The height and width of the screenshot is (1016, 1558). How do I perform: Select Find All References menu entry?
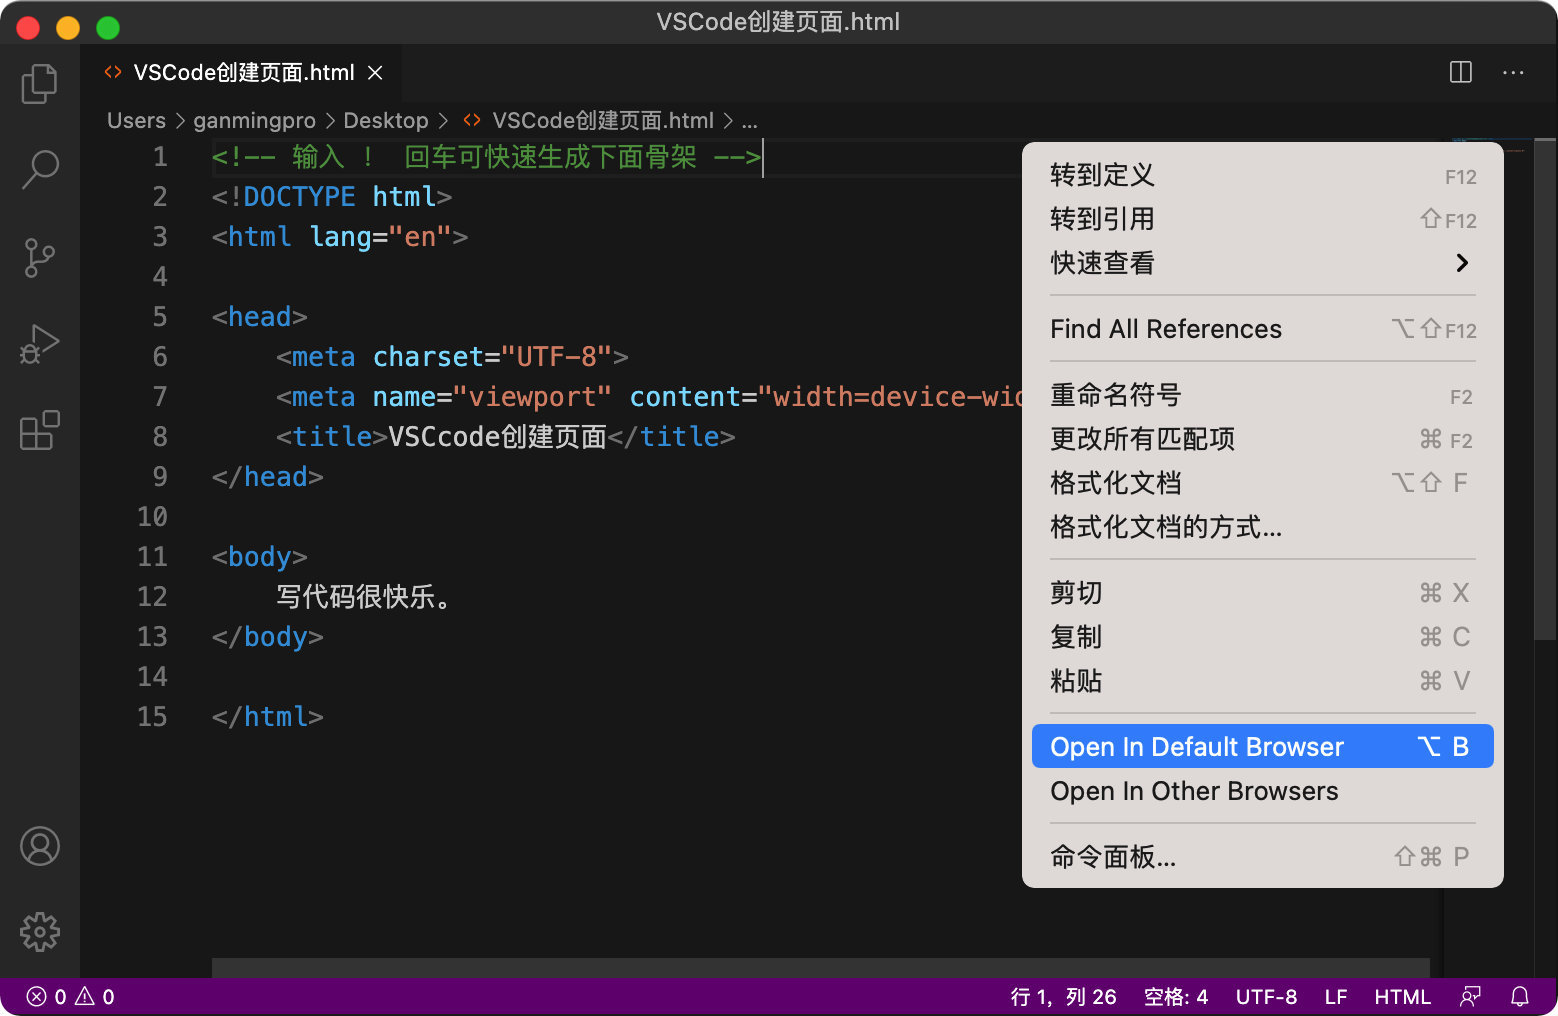(1263, 329)
